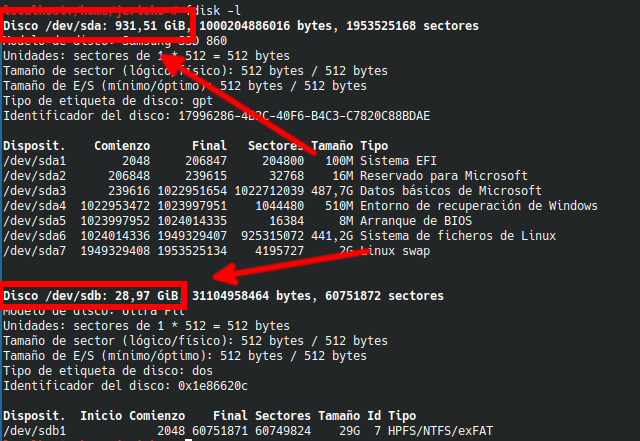Screen dimensions: 640x441
Task: Click /dev/sda3 in the partition list
Action: 35,190
